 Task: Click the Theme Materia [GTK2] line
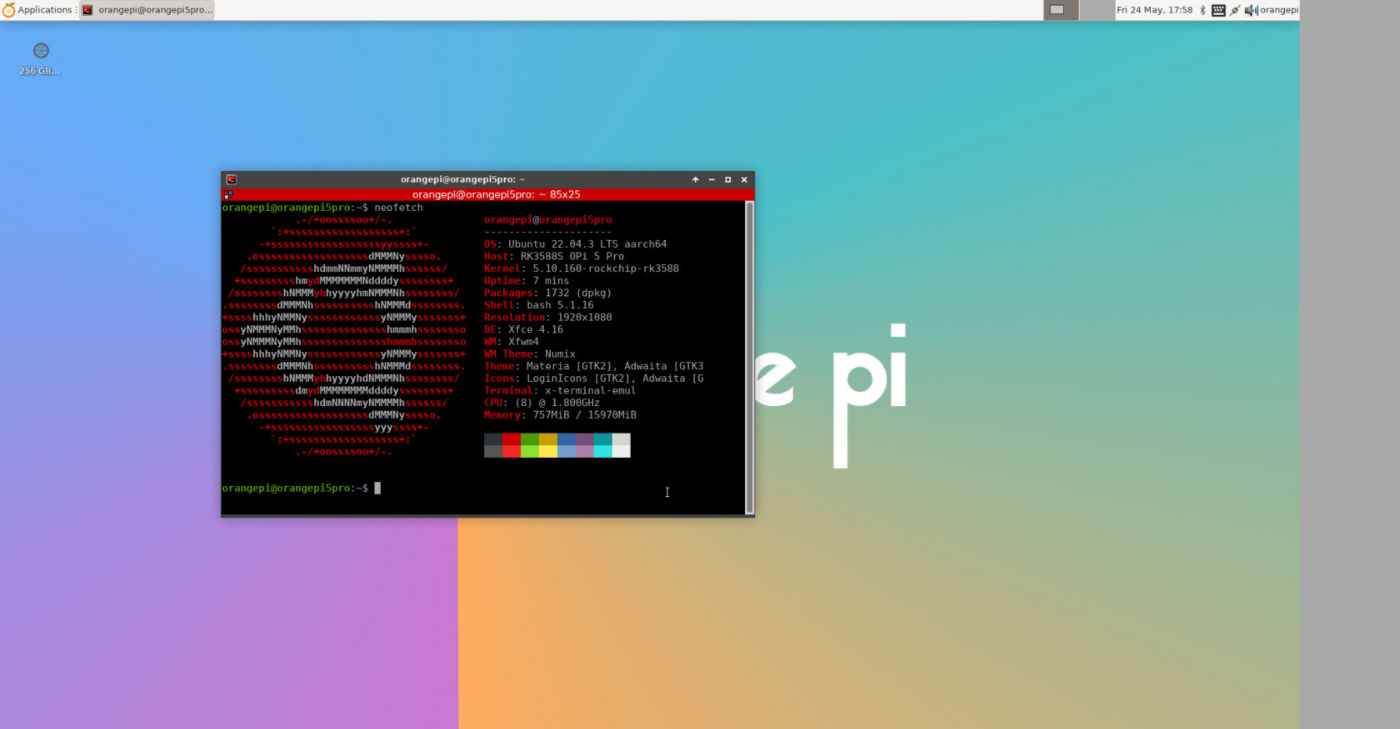(594, 366)
